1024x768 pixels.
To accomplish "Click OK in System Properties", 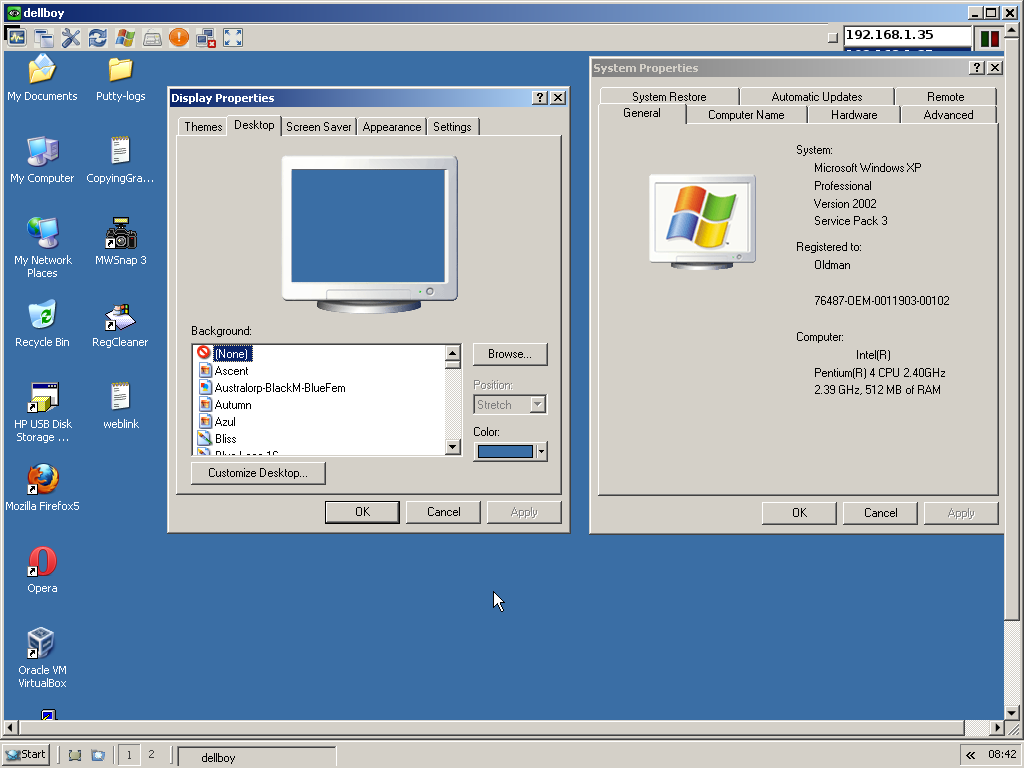I will (799, 513).
